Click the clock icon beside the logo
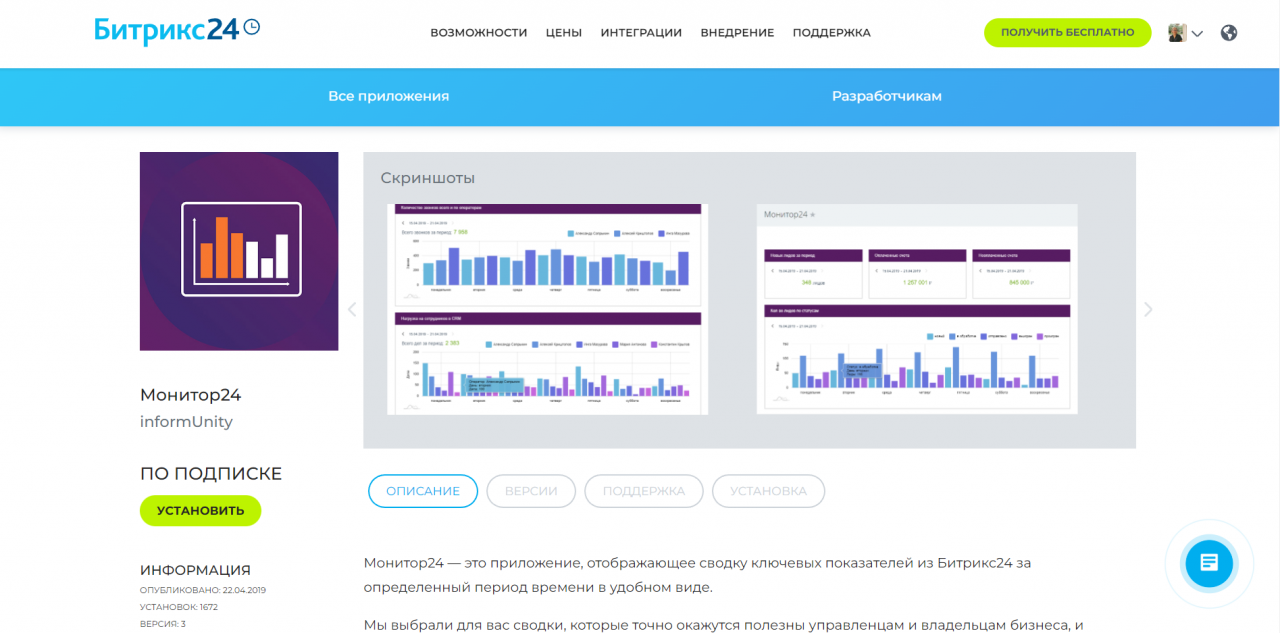This screenshot has width=1280, height=633. click(x=251, y=26)
